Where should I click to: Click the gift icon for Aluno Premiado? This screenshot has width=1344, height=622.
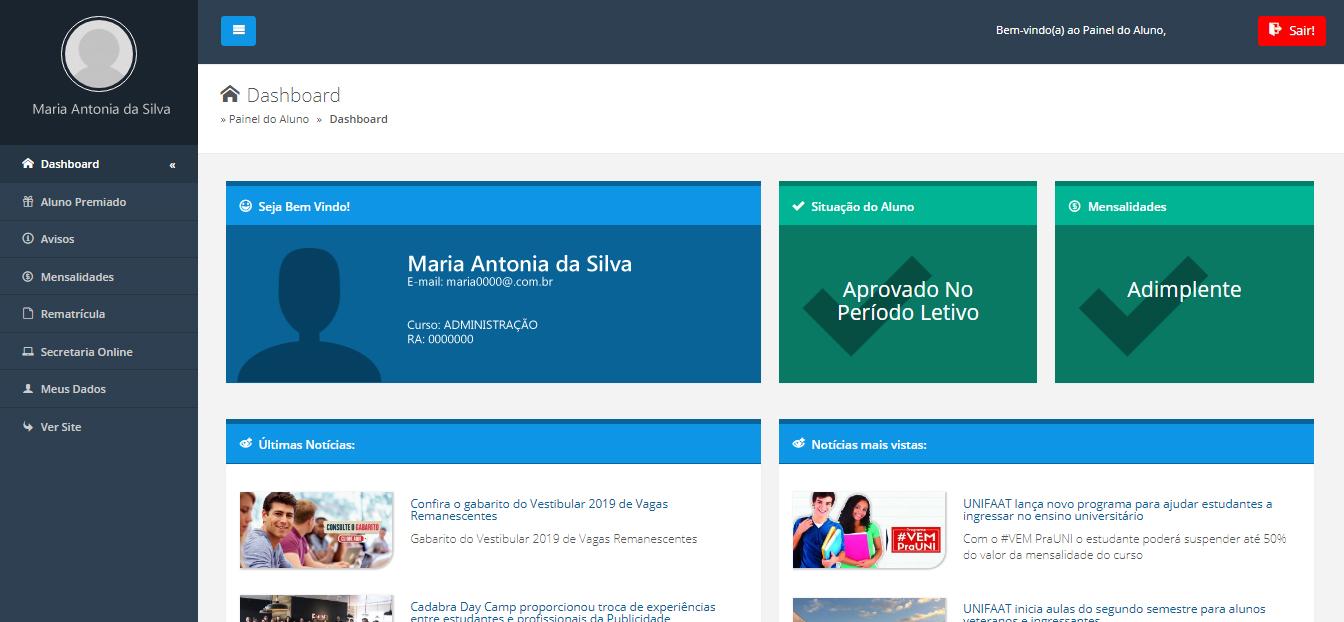[28, 202]
